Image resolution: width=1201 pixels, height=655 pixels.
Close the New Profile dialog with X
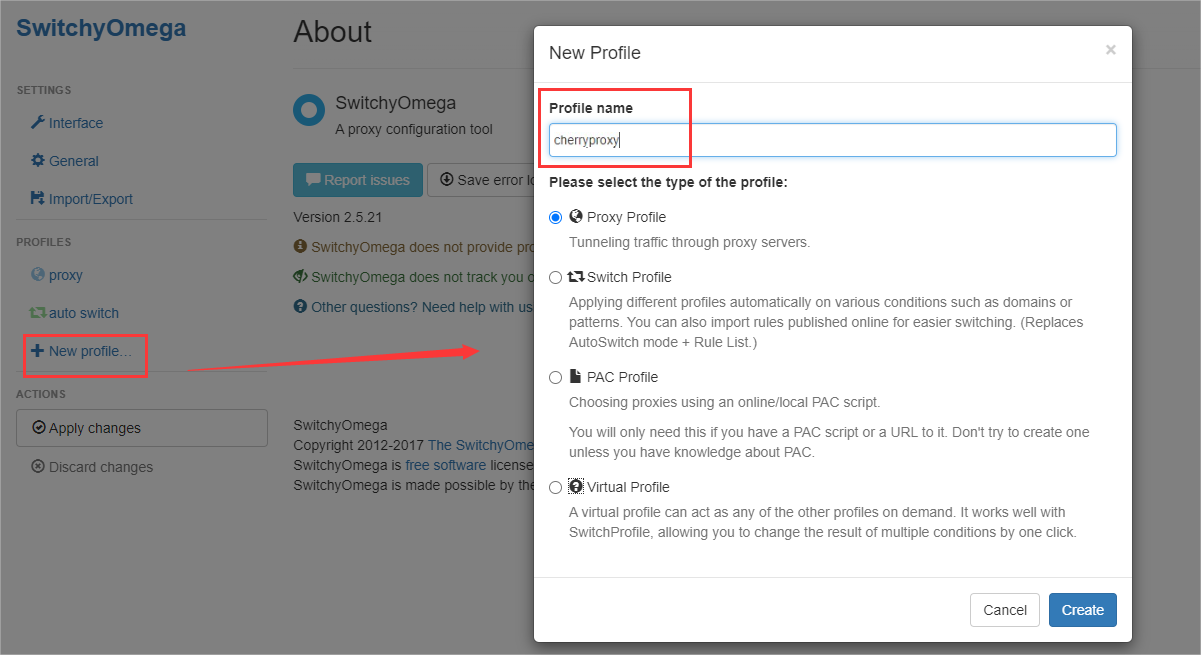pyautogui.click(x=1110, y=50)
